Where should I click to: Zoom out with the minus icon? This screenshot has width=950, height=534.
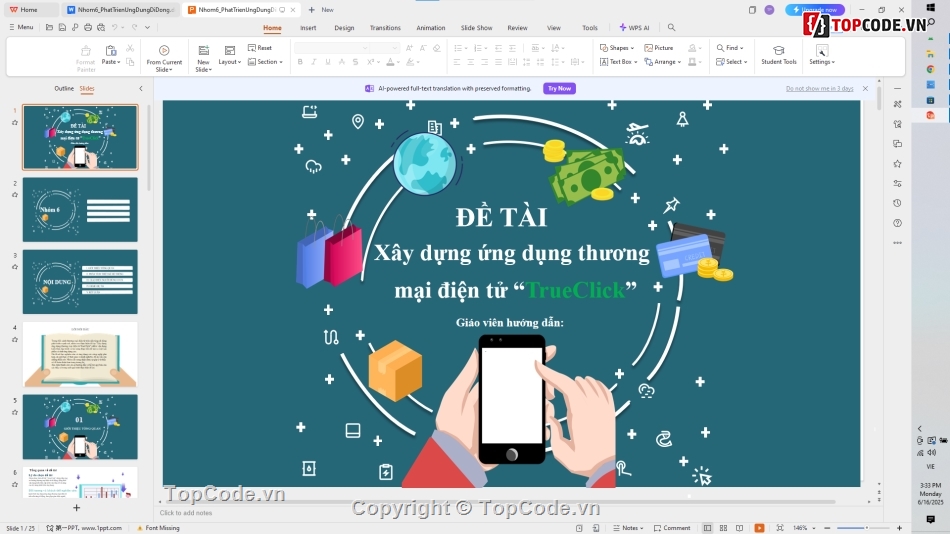(x=827, y=528)
